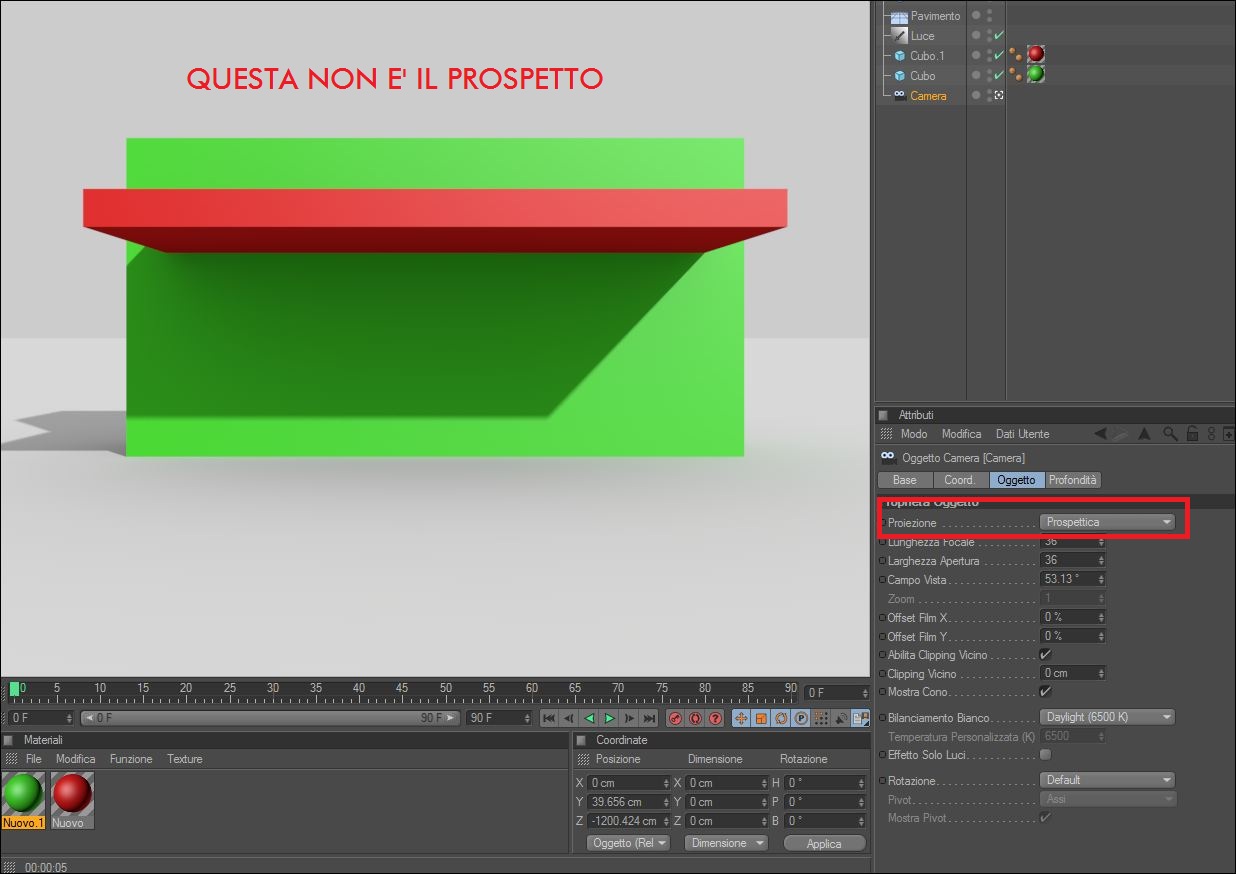Open new attribute manager plus icon

pyautogui.click(x=1228, y=434)
